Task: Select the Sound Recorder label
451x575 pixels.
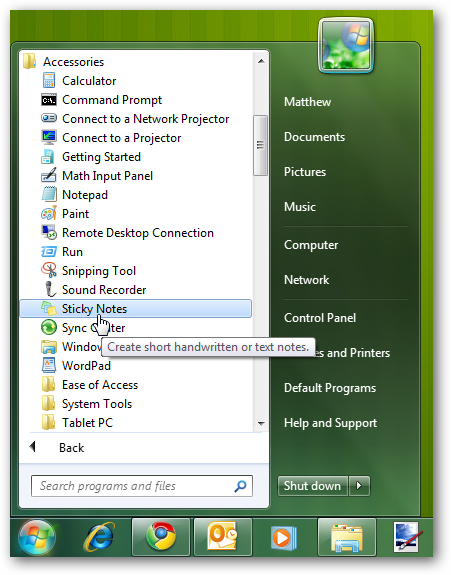Action: click(104, 289)
